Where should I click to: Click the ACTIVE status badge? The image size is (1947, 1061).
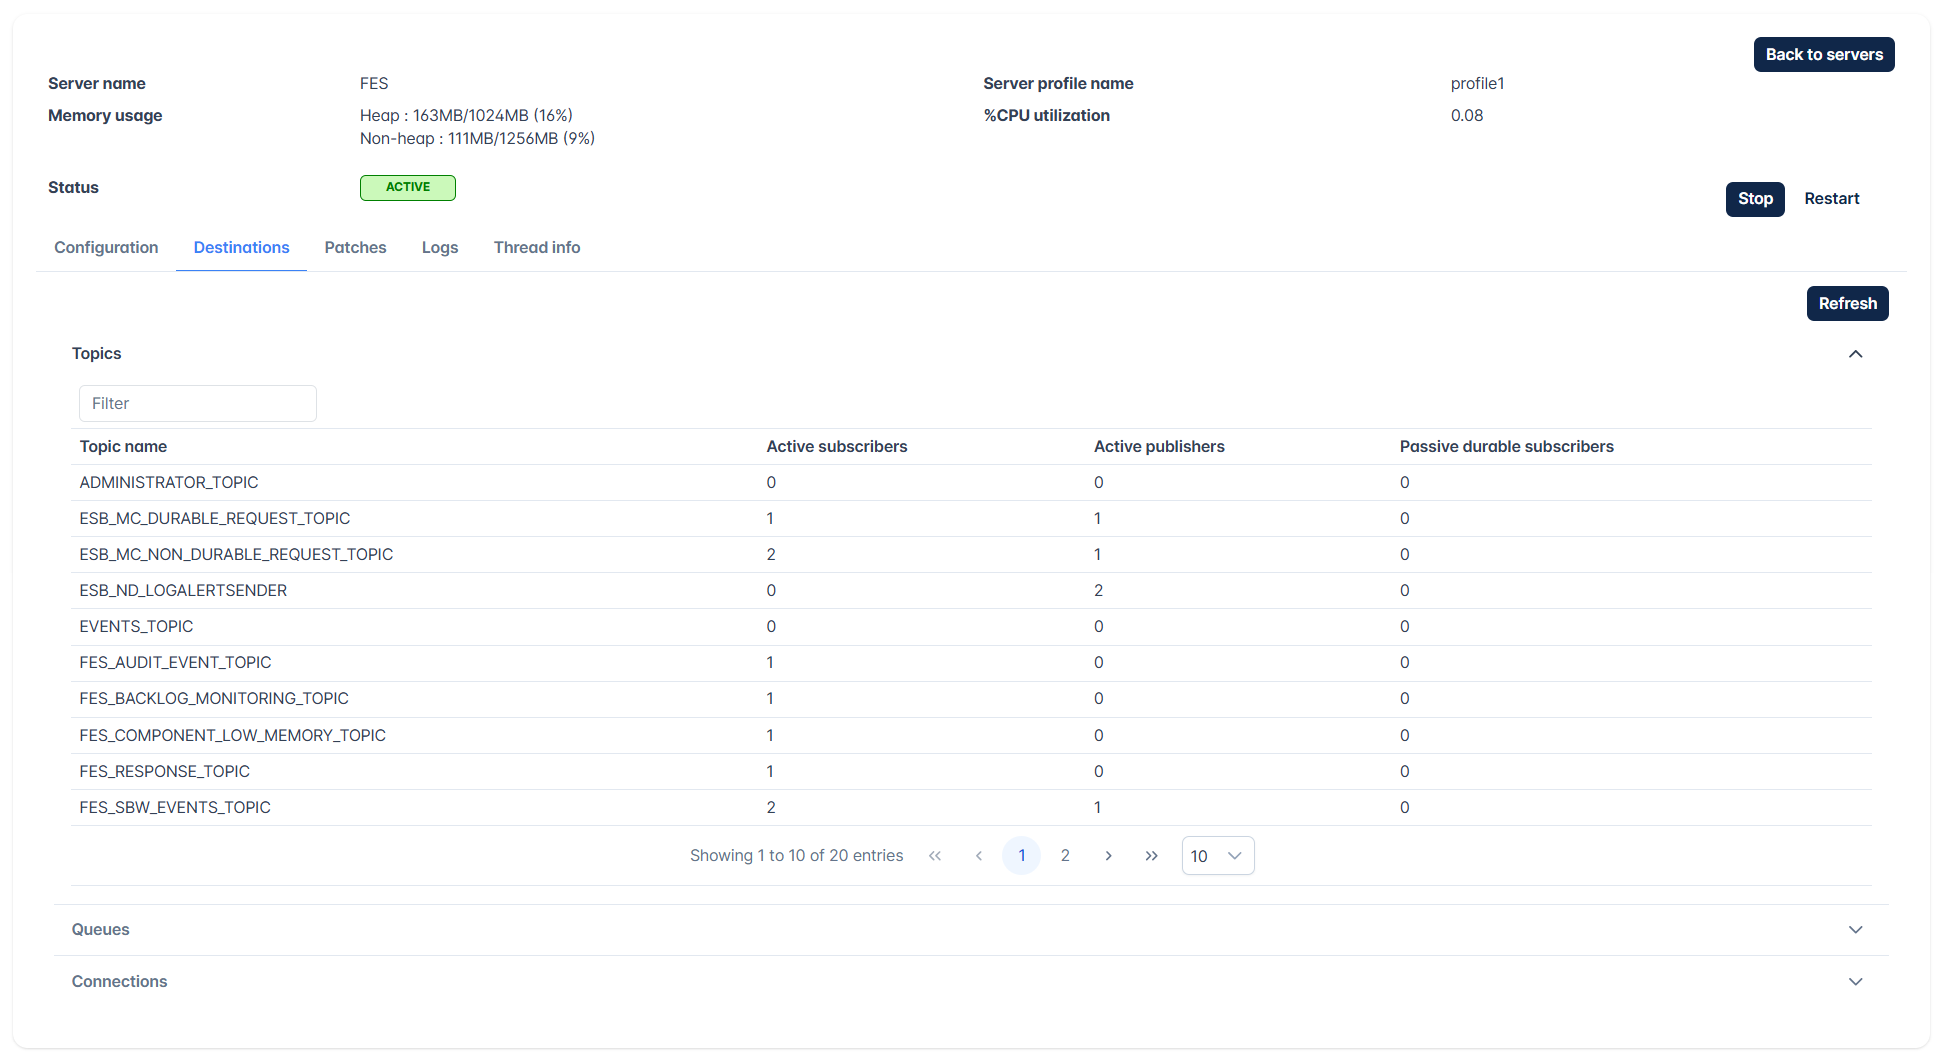[x=408, y=188]
